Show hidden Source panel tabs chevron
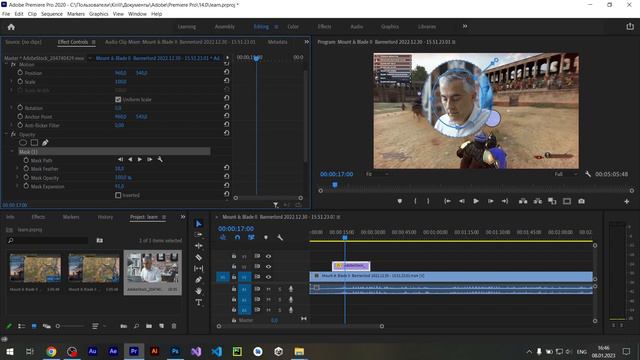The width and height of the screenshot is (640, 360). tap(307, 42)
